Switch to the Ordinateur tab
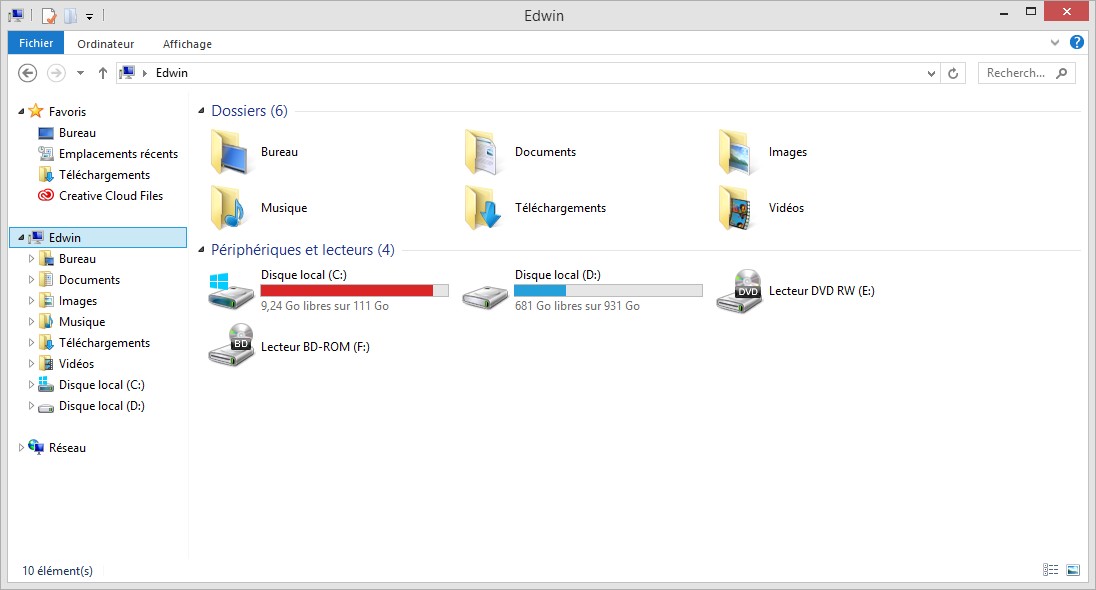This screenshot has height=590, width=1096. point(106,43)
